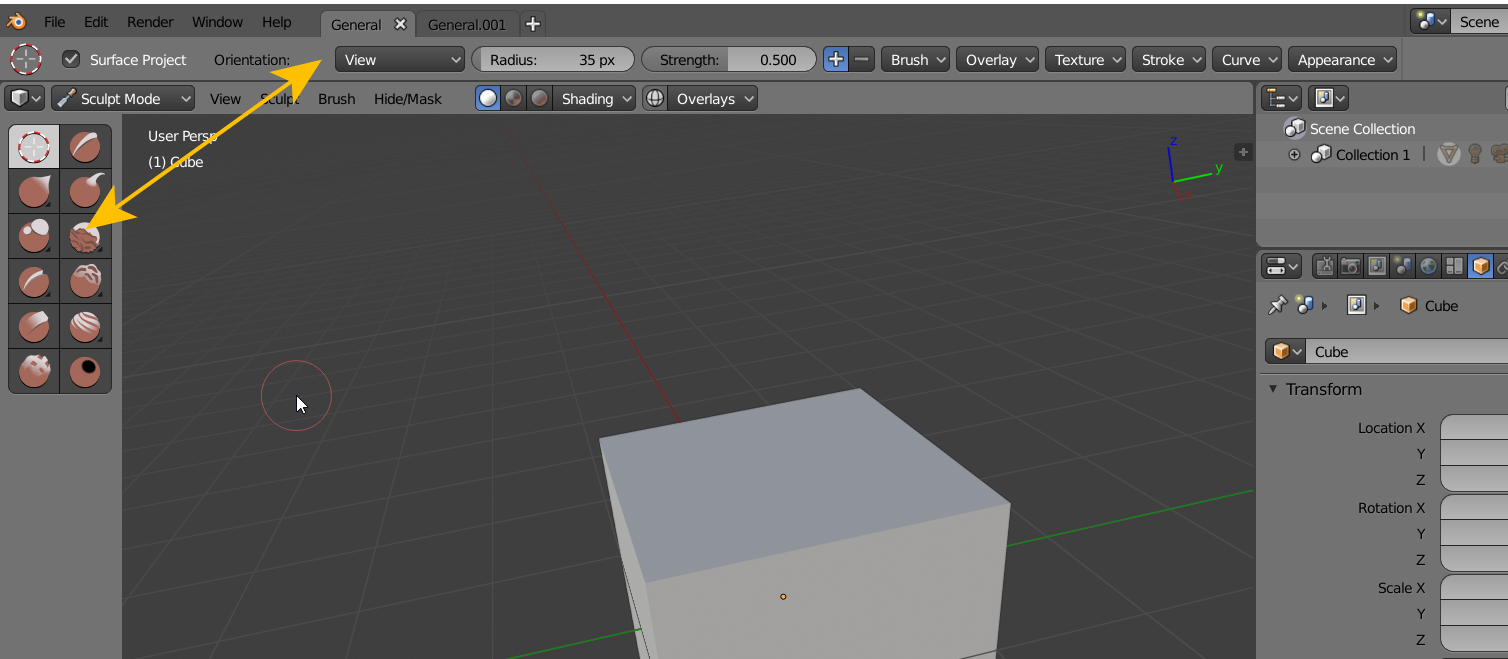Expand the Collection 1 tree item
The height and width of the screenshot is (659, 1508).
click(x=1294, y=155)
